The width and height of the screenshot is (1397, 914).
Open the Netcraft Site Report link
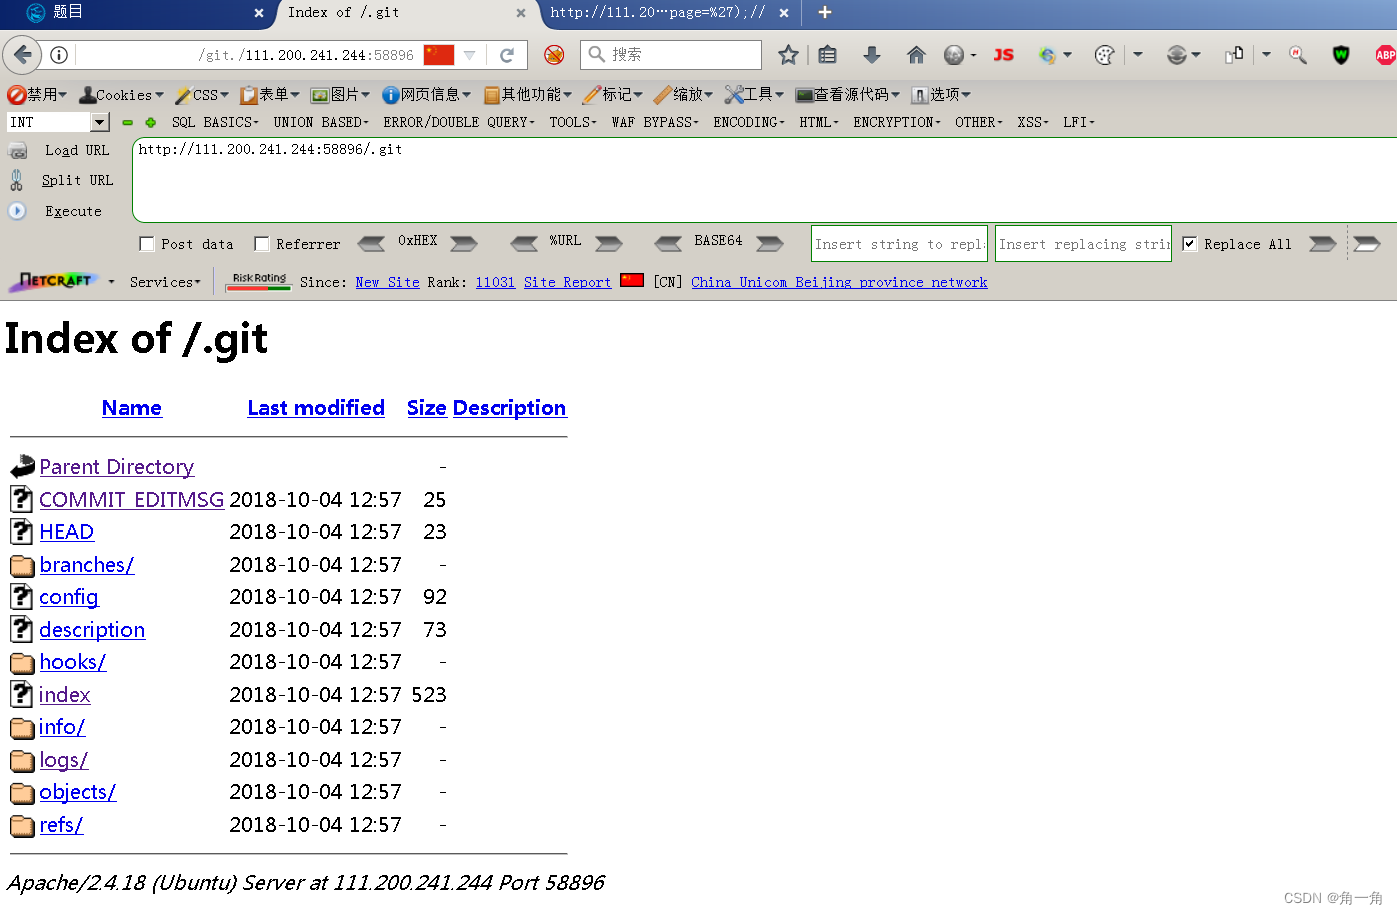[567, 282]
